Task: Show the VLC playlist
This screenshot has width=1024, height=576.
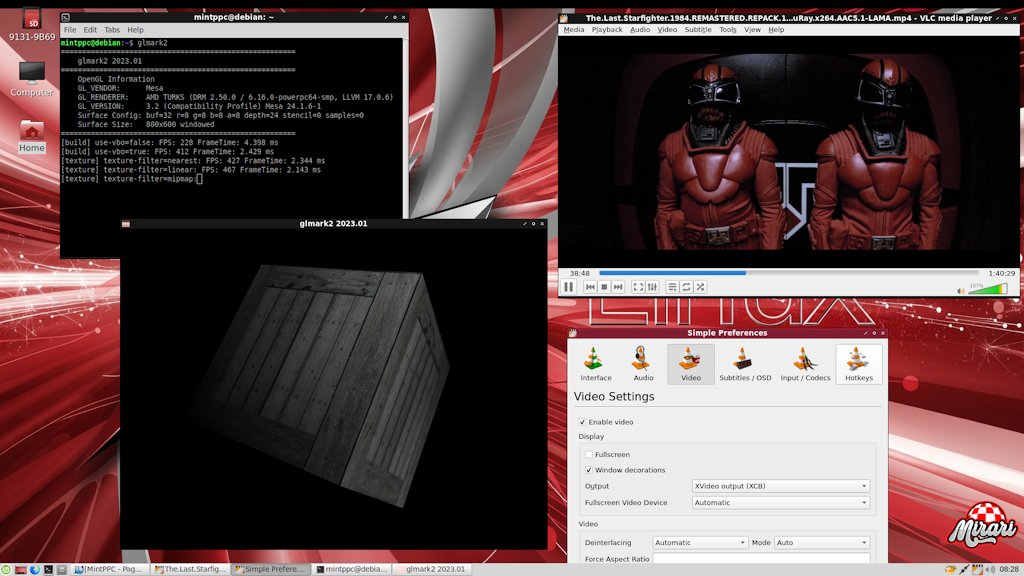Action: (x=672, y=287)
